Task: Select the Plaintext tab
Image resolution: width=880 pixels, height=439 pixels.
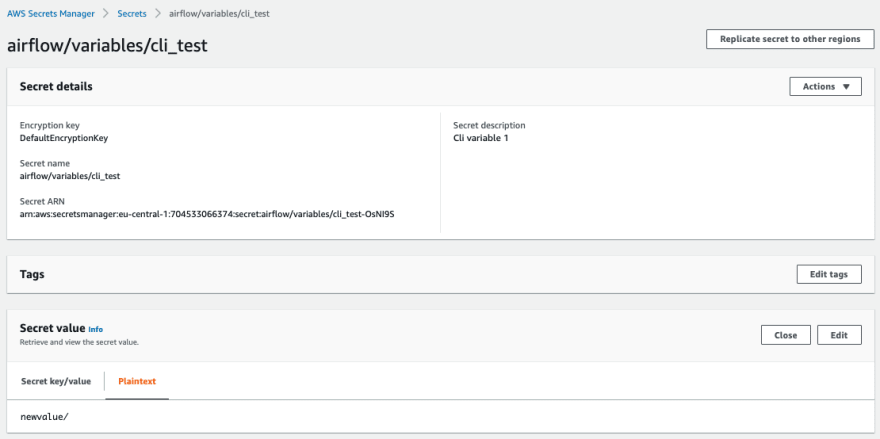Action: click(x=137, y=381)
